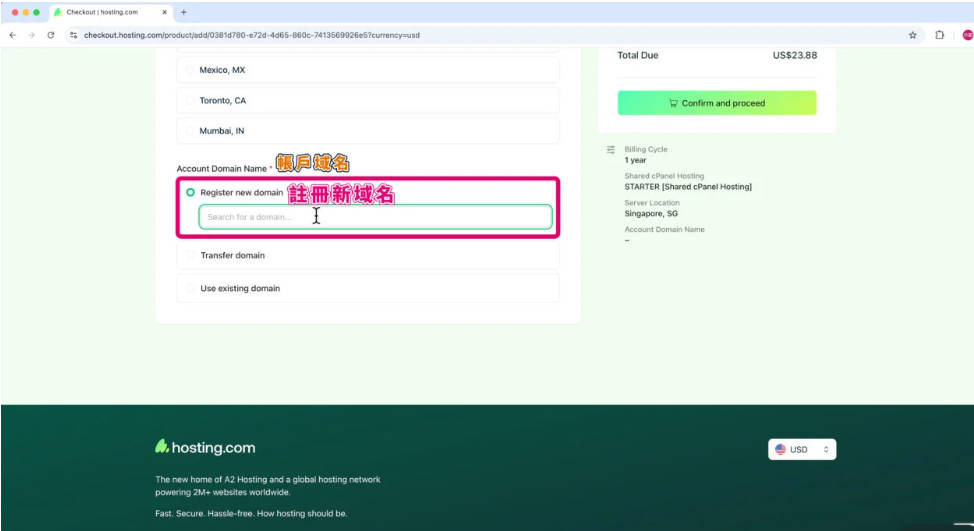Click the Singapore, SG server location text
The width and height of the screenshot is (974, 531).
pyautogui.click(x=651, y=214)
